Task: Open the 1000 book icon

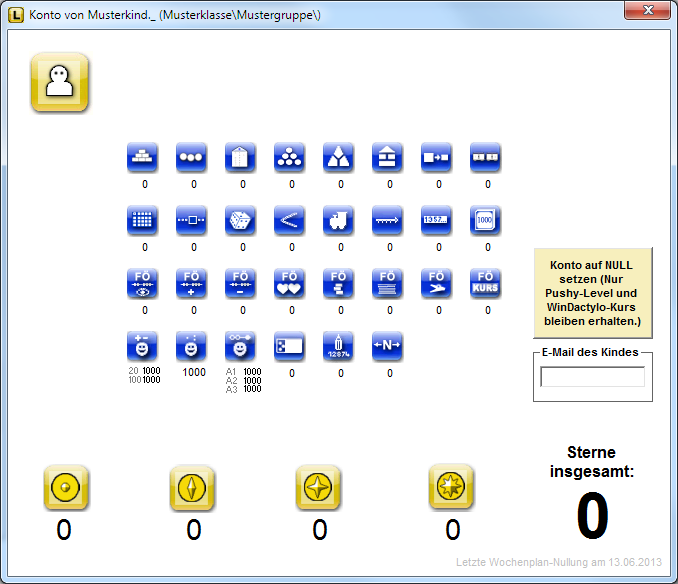Action: coord(486,221)
